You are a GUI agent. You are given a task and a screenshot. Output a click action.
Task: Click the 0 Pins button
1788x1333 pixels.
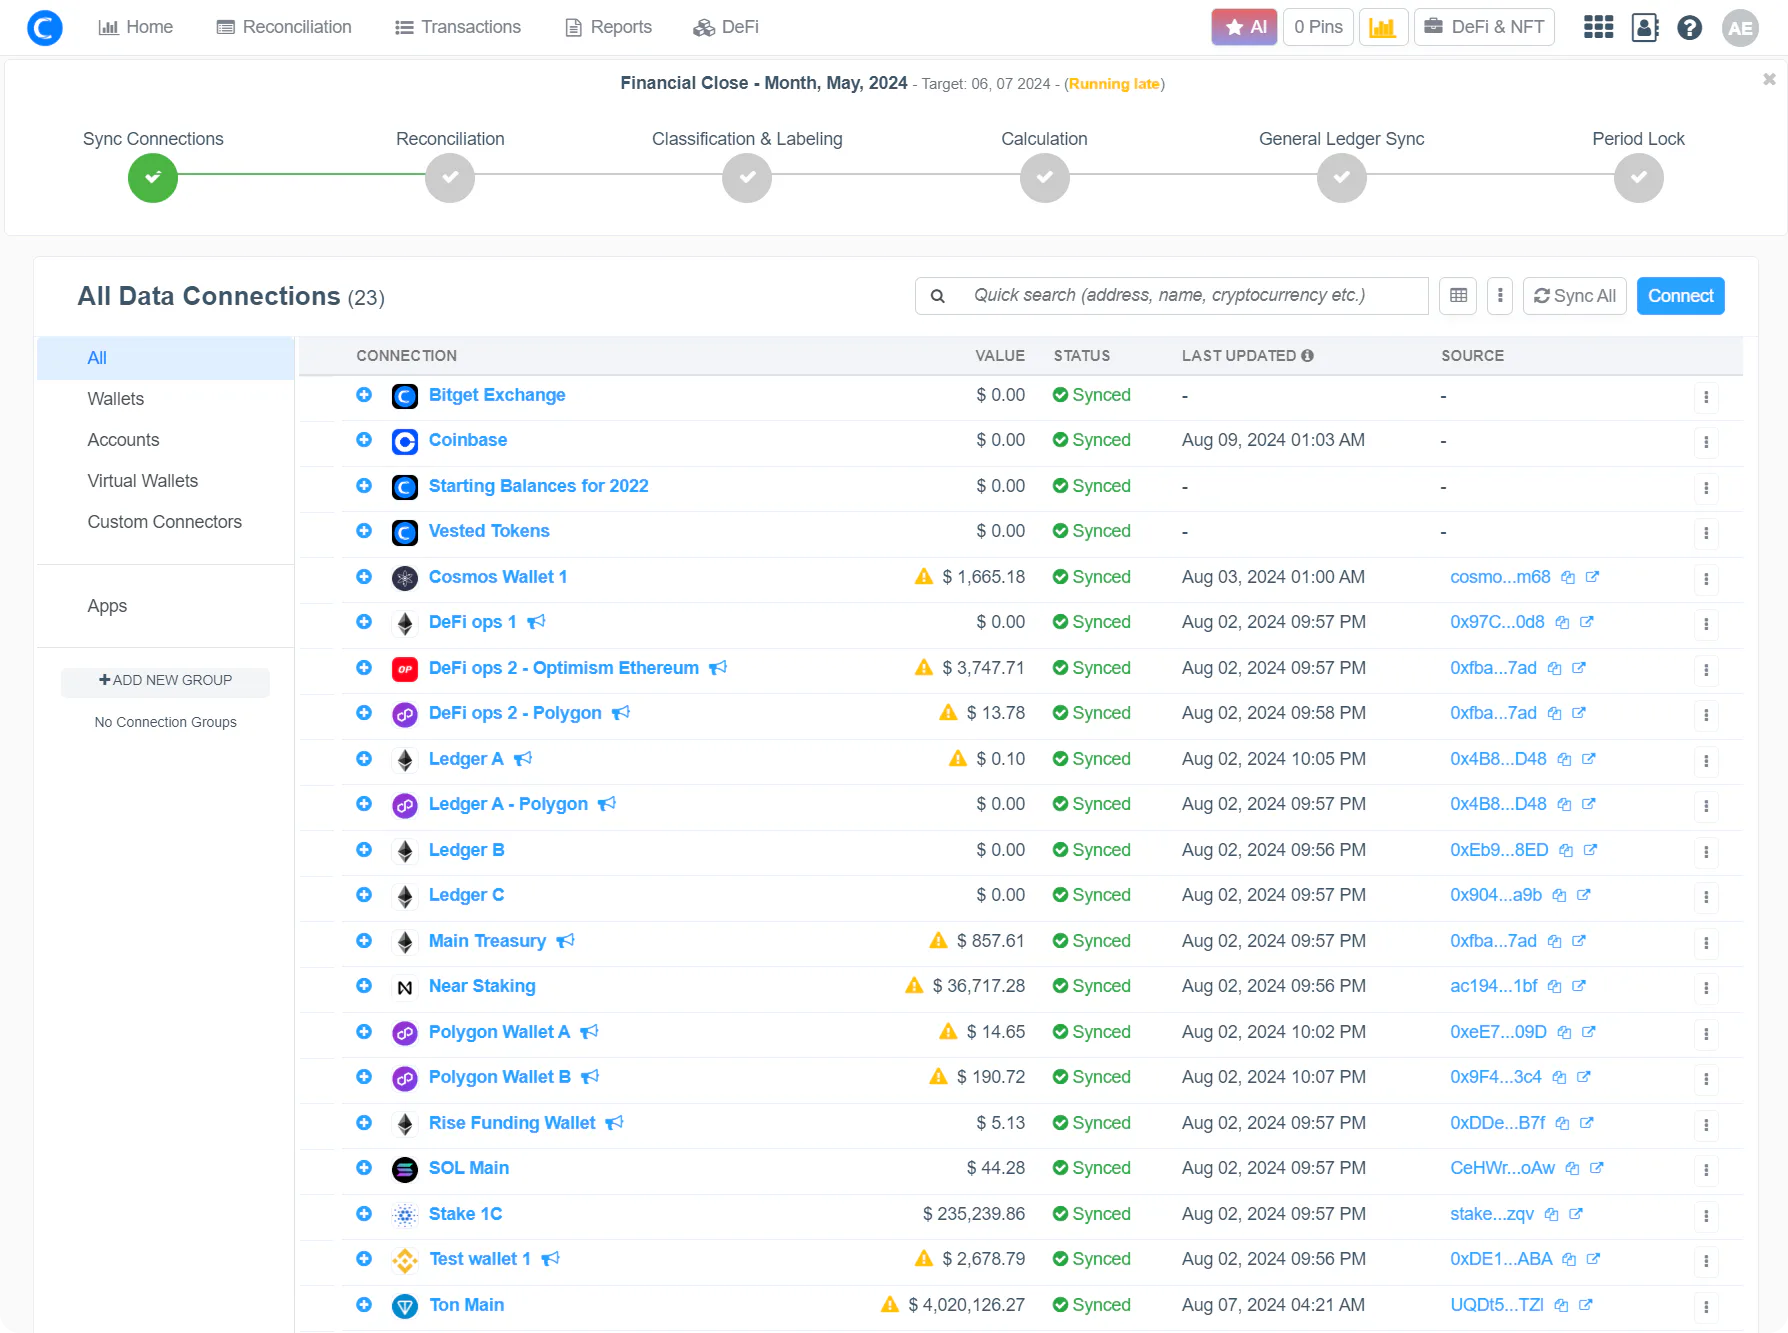point(1318,27)
